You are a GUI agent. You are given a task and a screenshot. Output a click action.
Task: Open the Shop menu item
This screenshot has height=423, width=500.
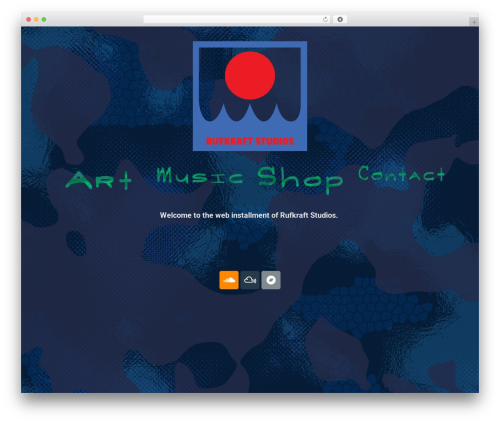tap(300, 180)
